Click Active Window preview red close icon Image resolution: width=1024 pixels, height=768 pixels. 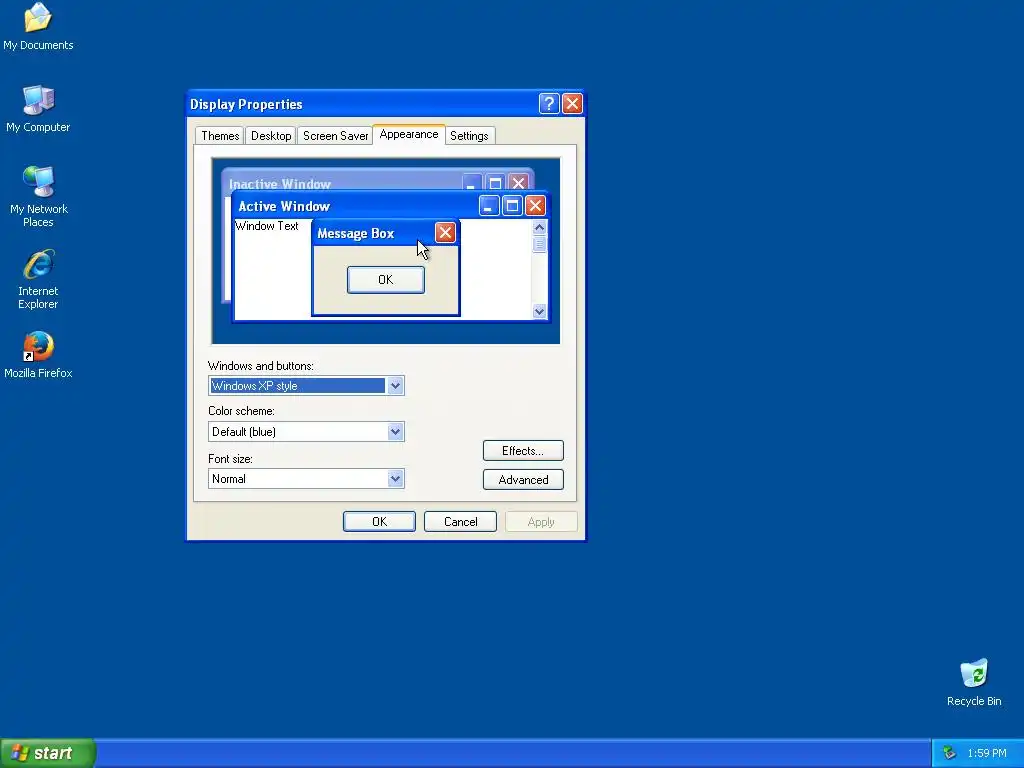point(535,206)
